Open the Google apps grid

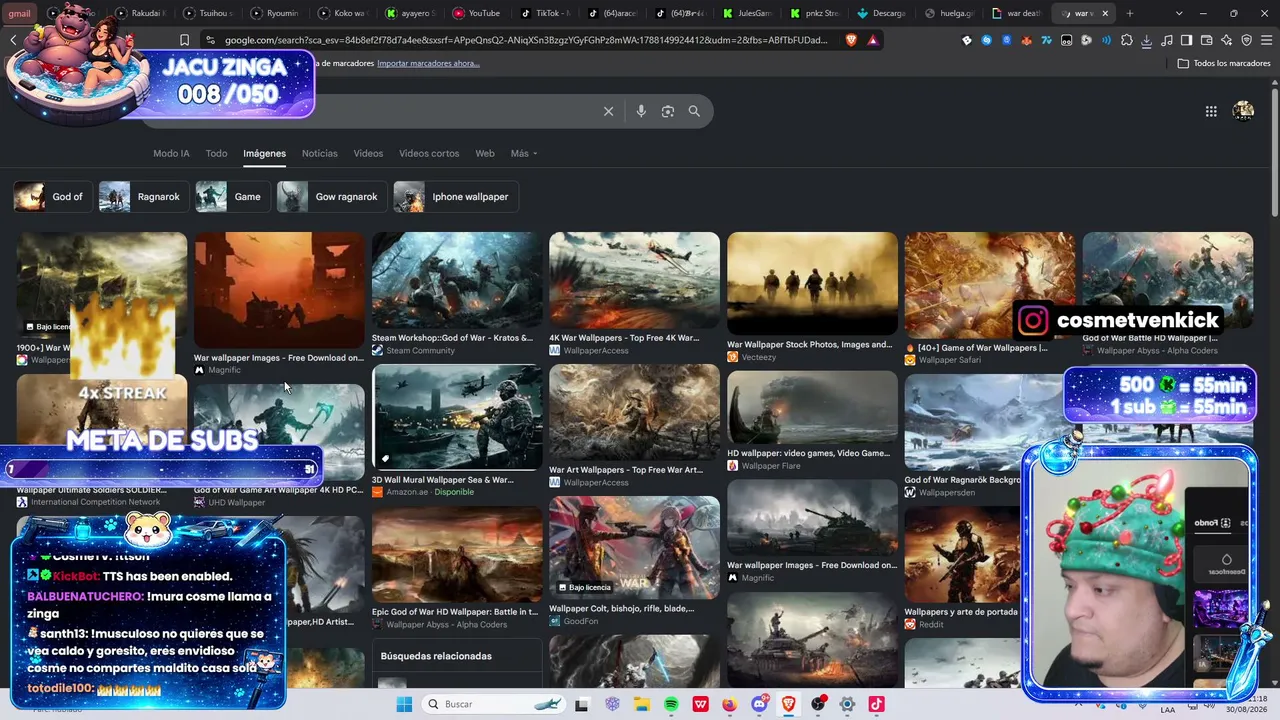pyautogui.click(x=1211, y=111)
